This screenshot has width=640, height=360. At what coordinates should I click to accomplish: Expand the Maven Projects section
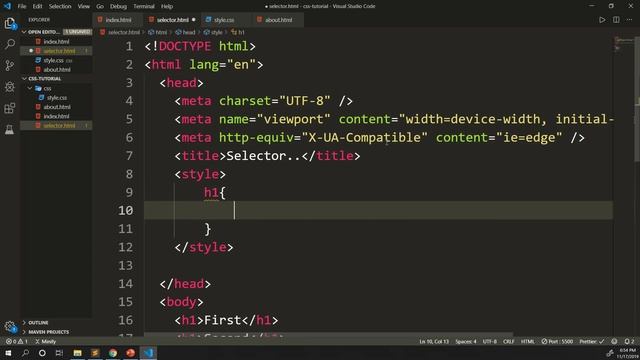tap(48, 332)
